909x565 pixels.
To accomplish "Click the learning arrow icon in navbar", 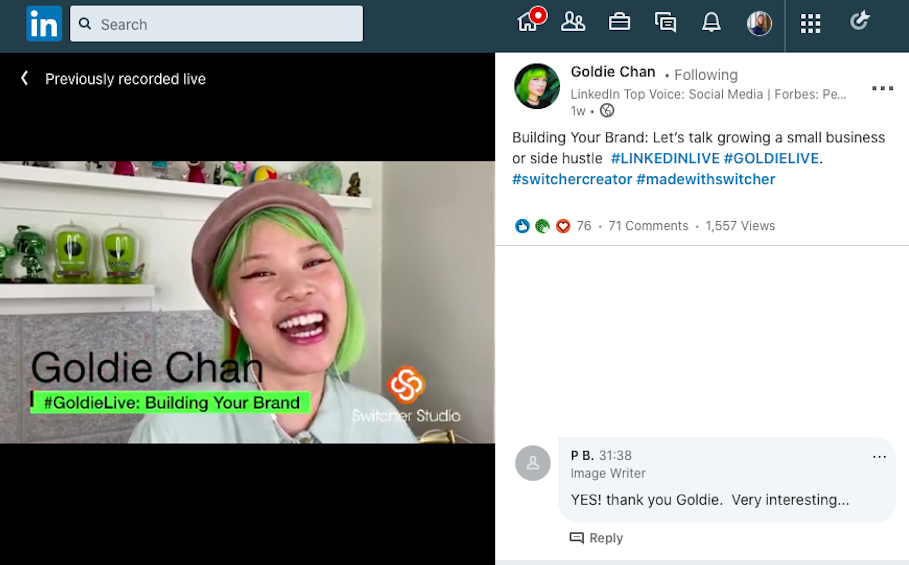I will click(859, 21).
